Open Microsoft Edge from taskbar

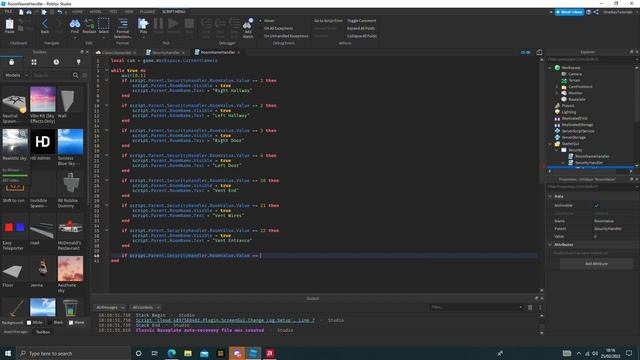(x=171, y=353)
